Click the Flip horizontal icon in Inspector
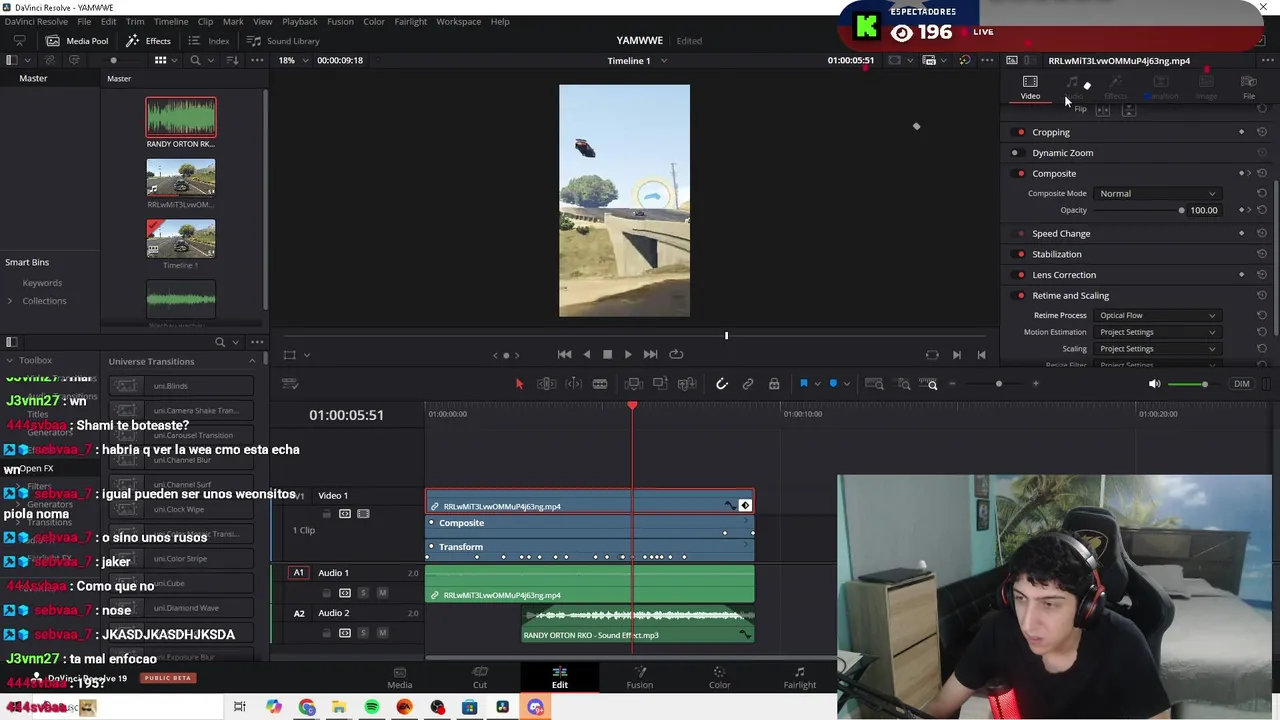The height and width of the screenshot is (720, 1280). pyautogui.click(x=1103, y=110)
